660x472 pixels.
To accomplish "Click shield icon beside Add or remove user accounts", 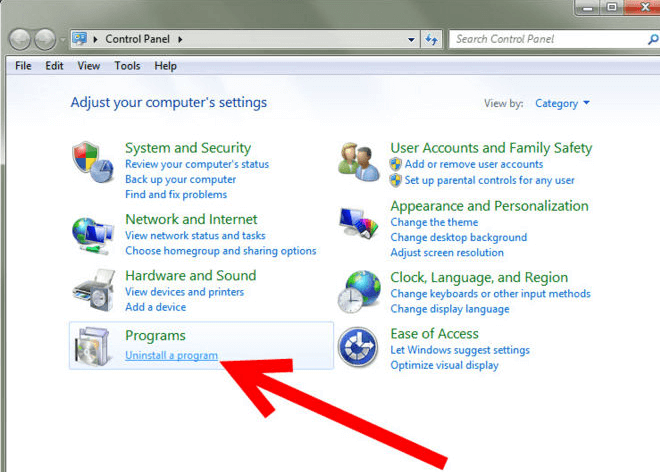I will pyautogui.click(x=395, y=164).
